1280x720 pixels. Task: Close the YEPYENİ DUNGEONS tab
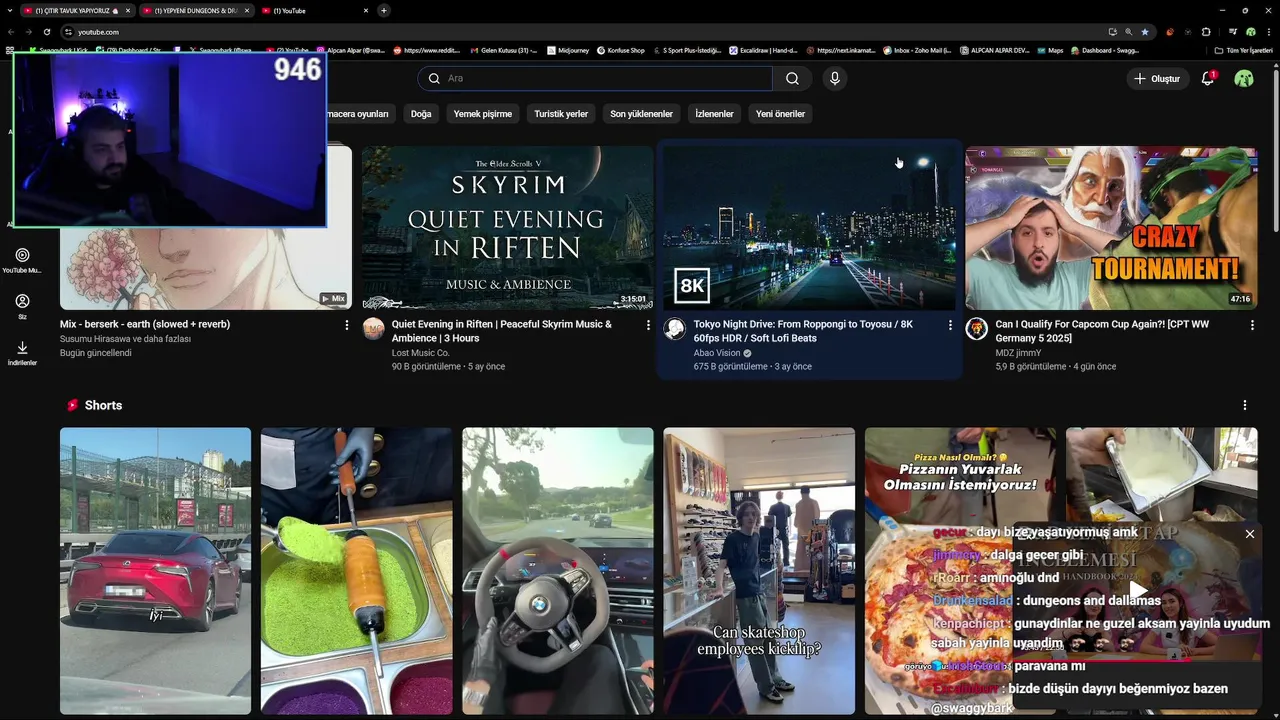[246, 10]
